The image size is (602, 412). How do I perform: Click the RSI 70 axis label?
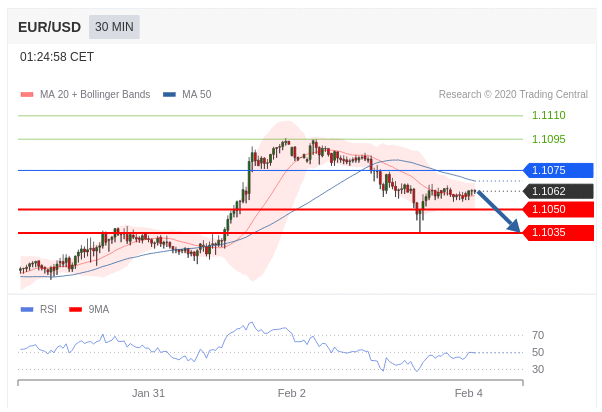pyautogui.click(x=538, y=335)
